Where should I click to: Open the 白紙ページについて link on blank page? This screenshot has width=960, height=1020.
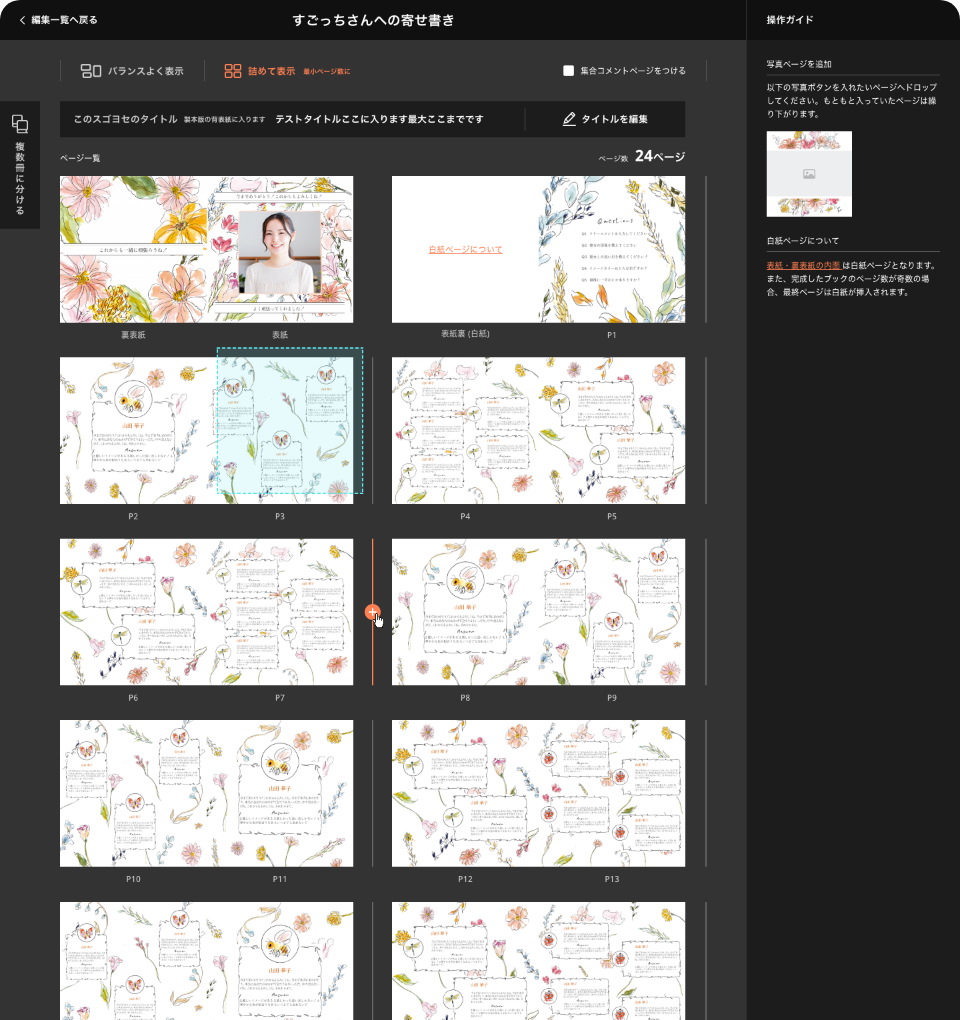coord(465,249)
